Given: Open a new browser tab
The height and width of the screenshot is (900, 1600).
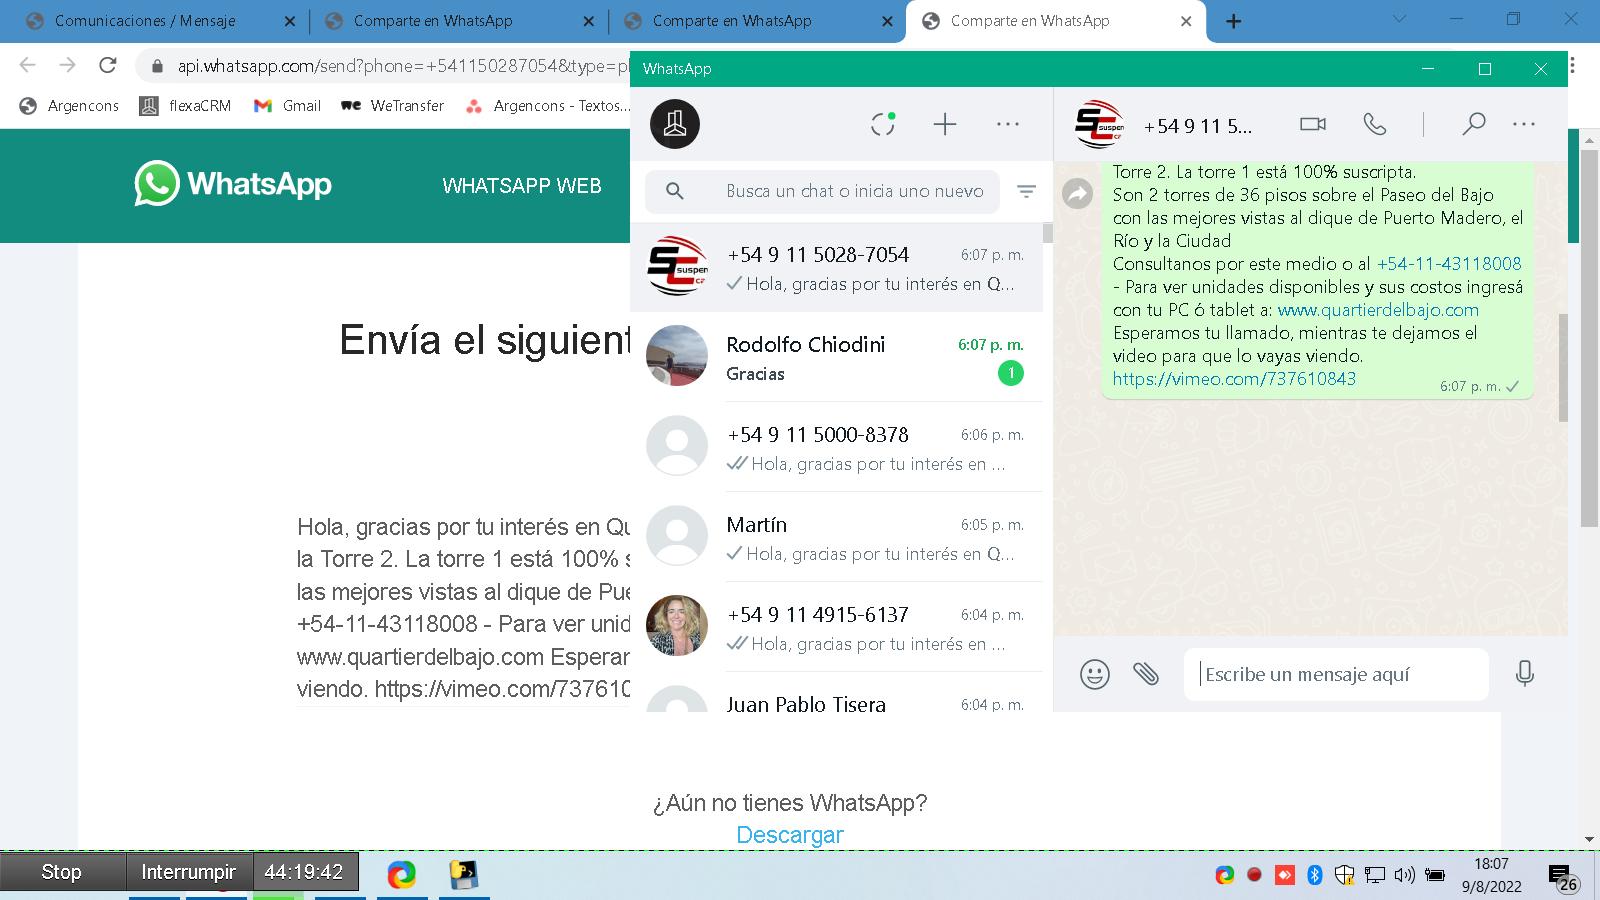Looking at the screenshot, I should [1234, 21].
